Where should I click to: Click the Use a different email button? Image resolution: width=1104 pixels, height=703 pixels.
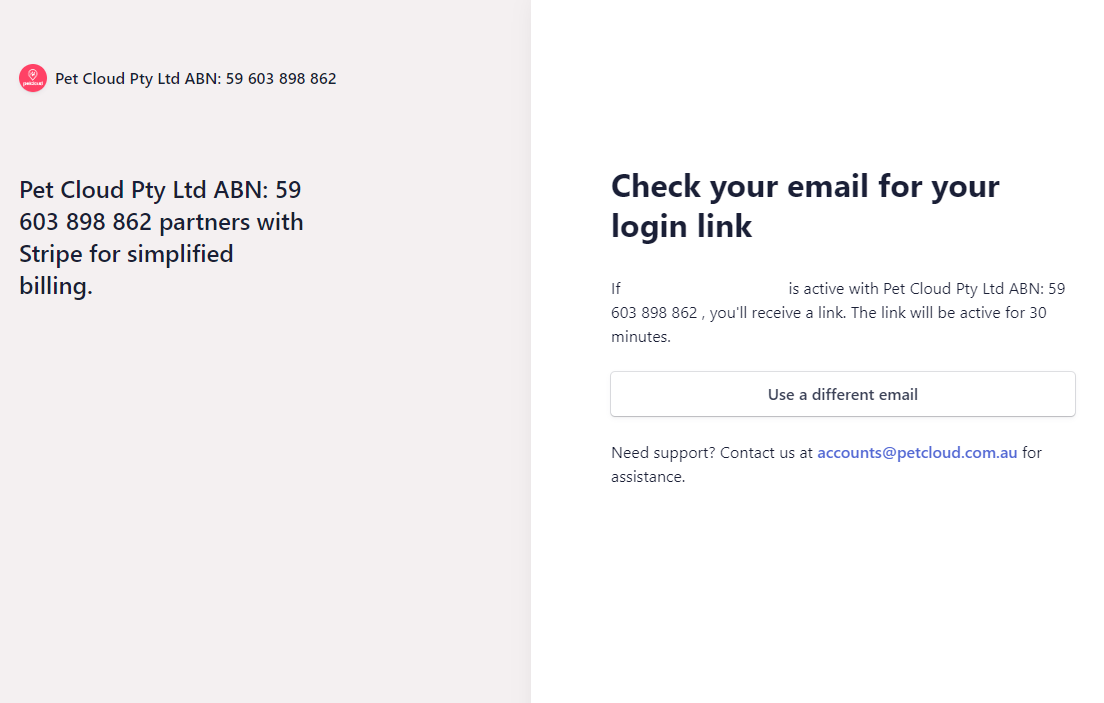pyautogui.click(x=842, y=394)
